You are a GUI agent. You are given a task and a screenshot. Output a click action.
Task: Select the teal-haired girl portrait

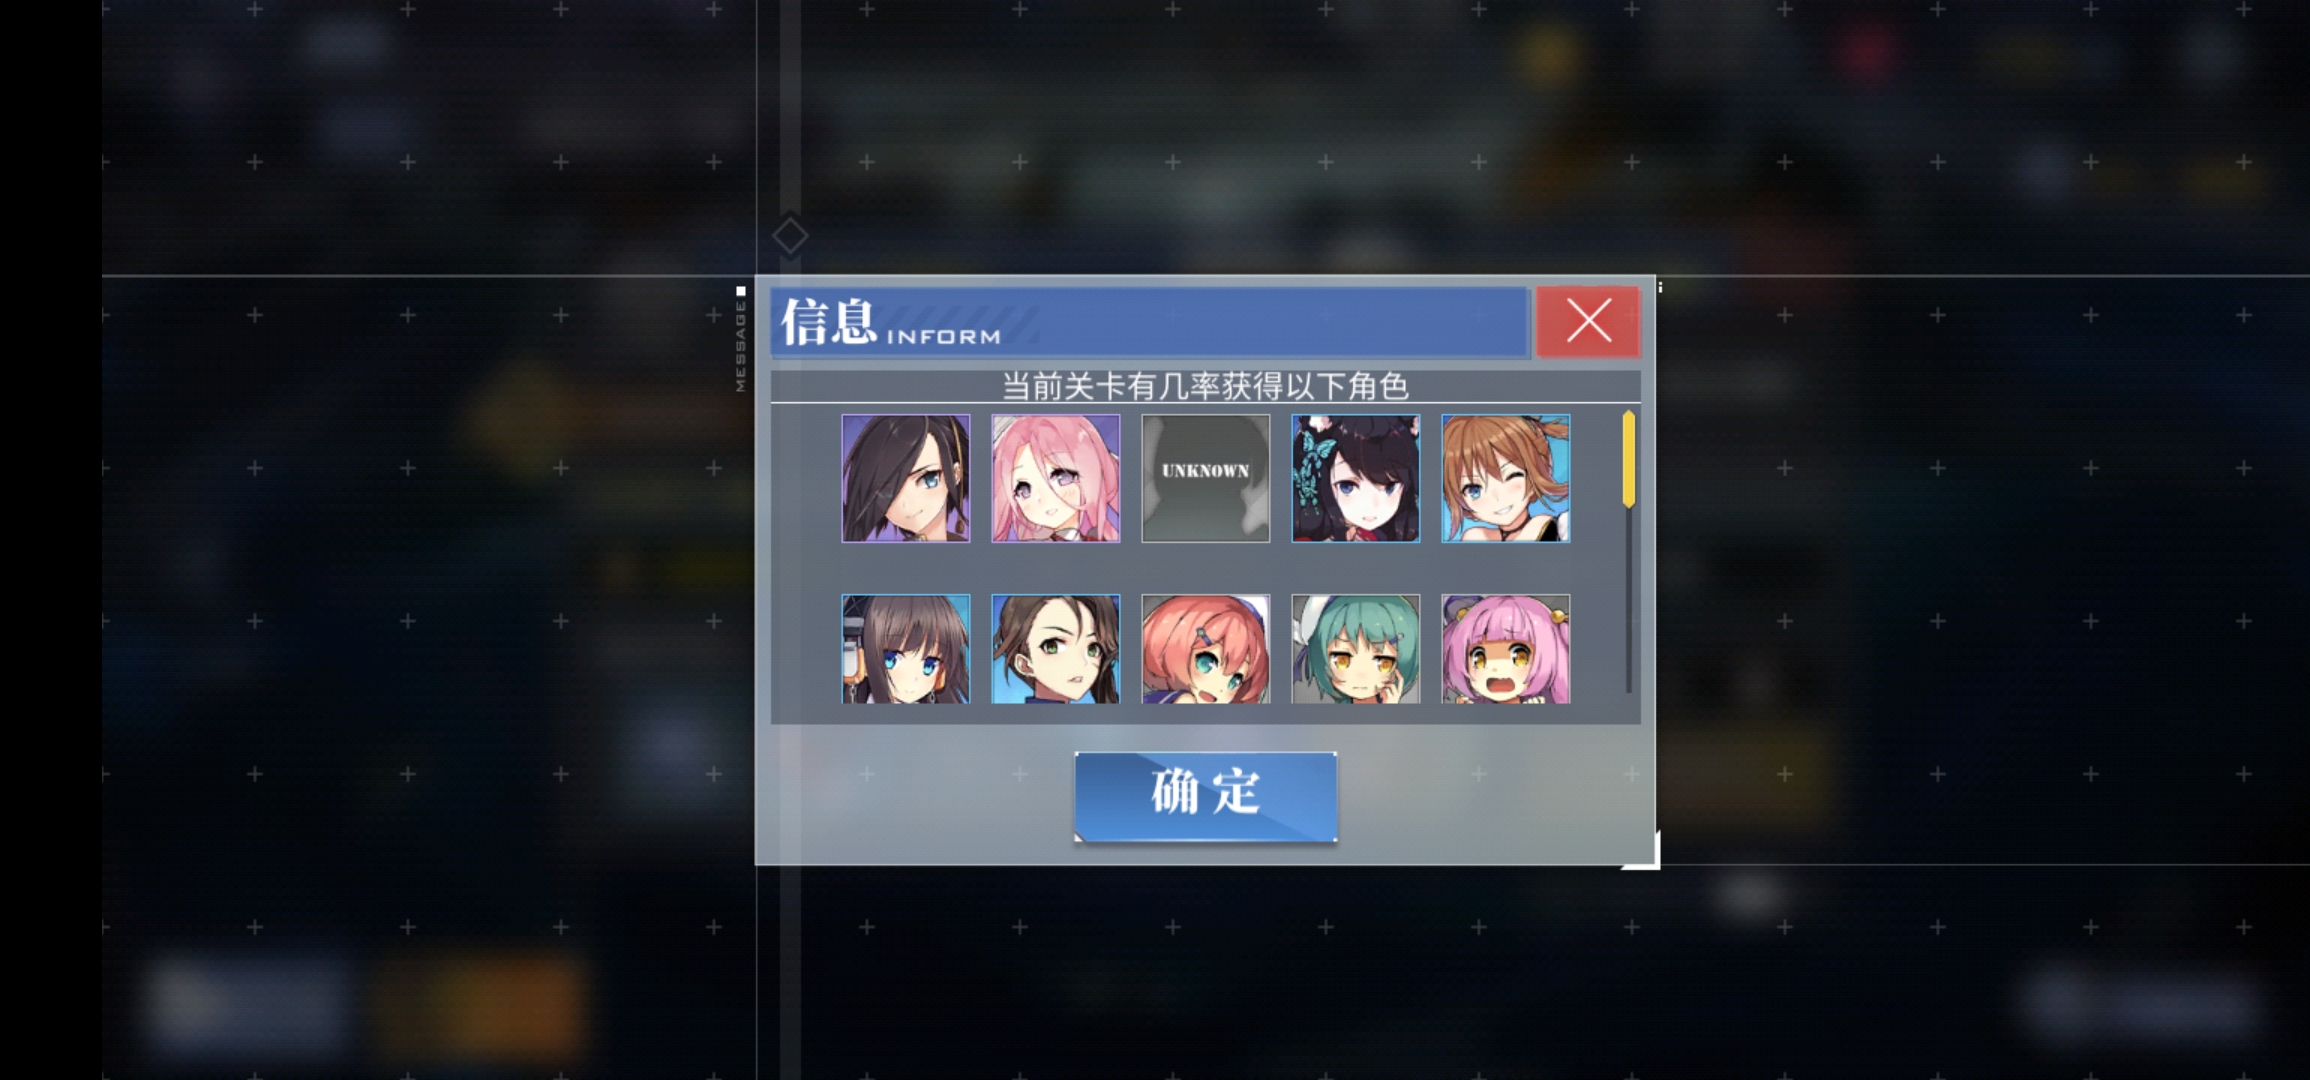pos(1355,649)
